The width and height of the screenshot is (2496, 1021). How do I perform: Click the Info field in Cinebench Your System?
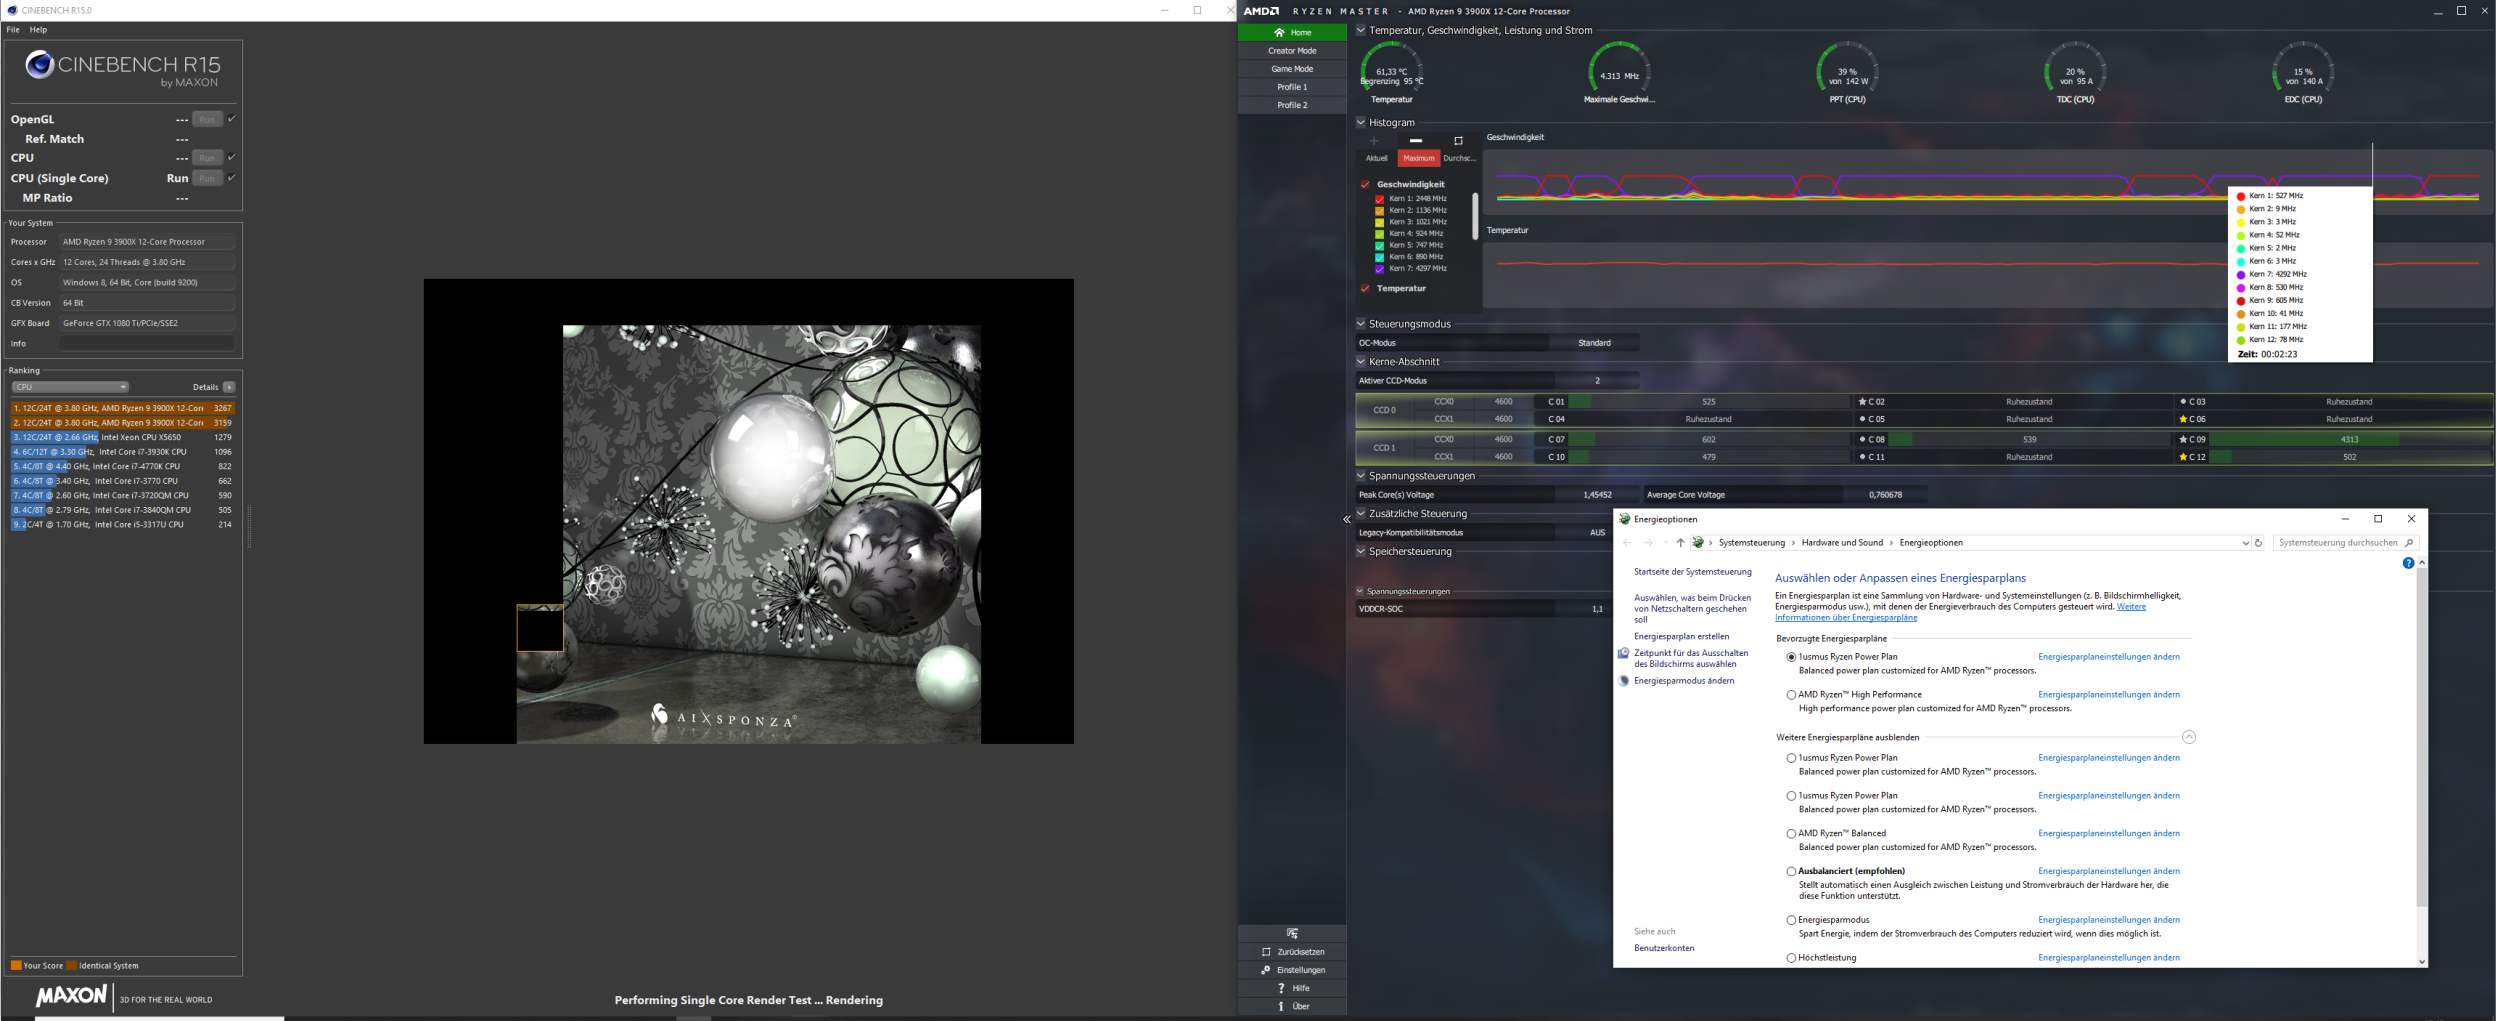point(147,344)
